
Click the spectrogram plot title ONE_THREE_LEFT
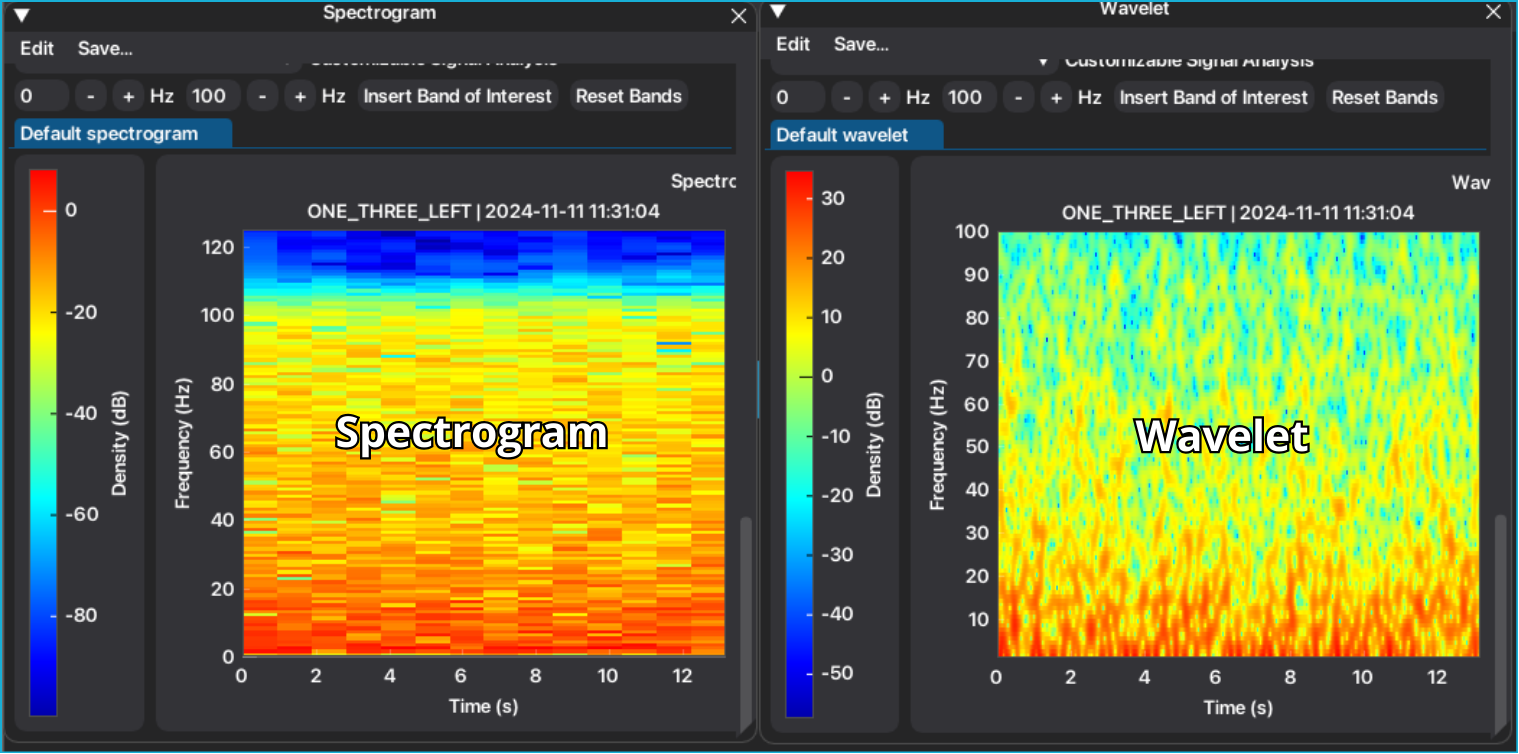pos(483,212)
